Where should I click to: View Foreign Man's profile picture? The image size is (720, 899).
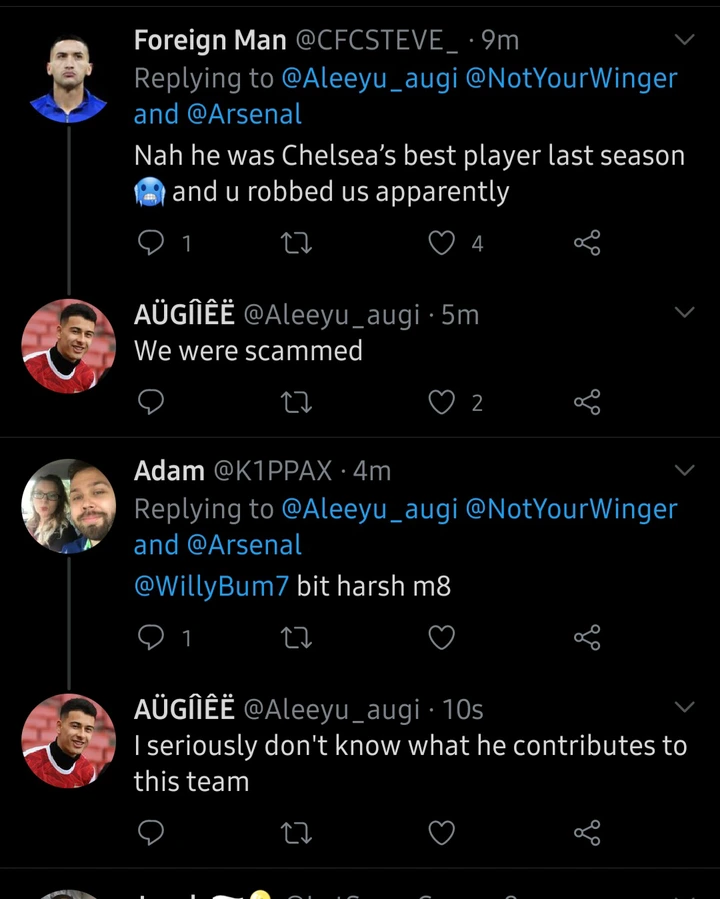(x=68, y=76)
